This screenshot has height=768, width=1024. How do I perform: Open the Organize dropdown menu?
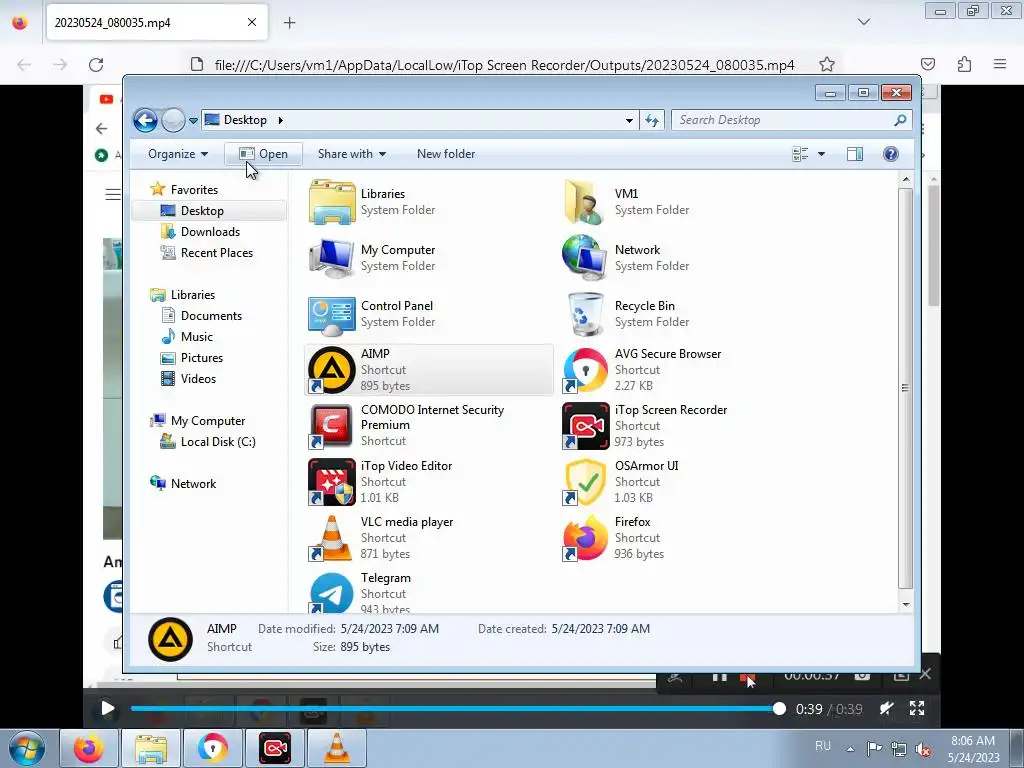pyautogui.click(x=178, y=154)
